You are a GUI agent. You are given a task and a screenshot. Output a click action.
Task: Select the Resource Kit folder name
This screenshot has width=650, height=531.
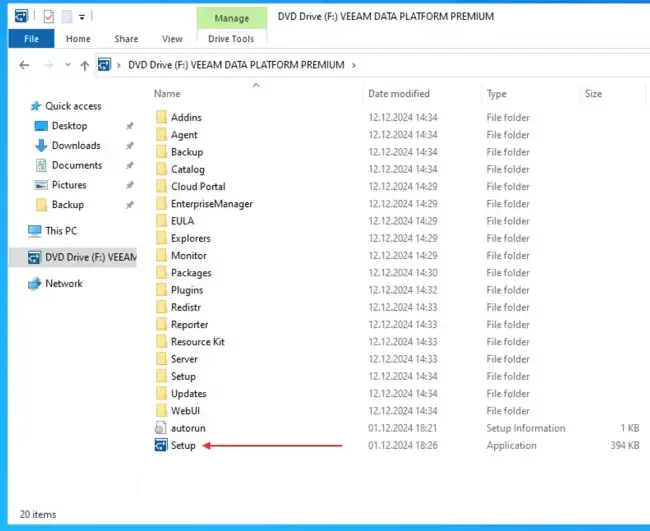point(198,342)
